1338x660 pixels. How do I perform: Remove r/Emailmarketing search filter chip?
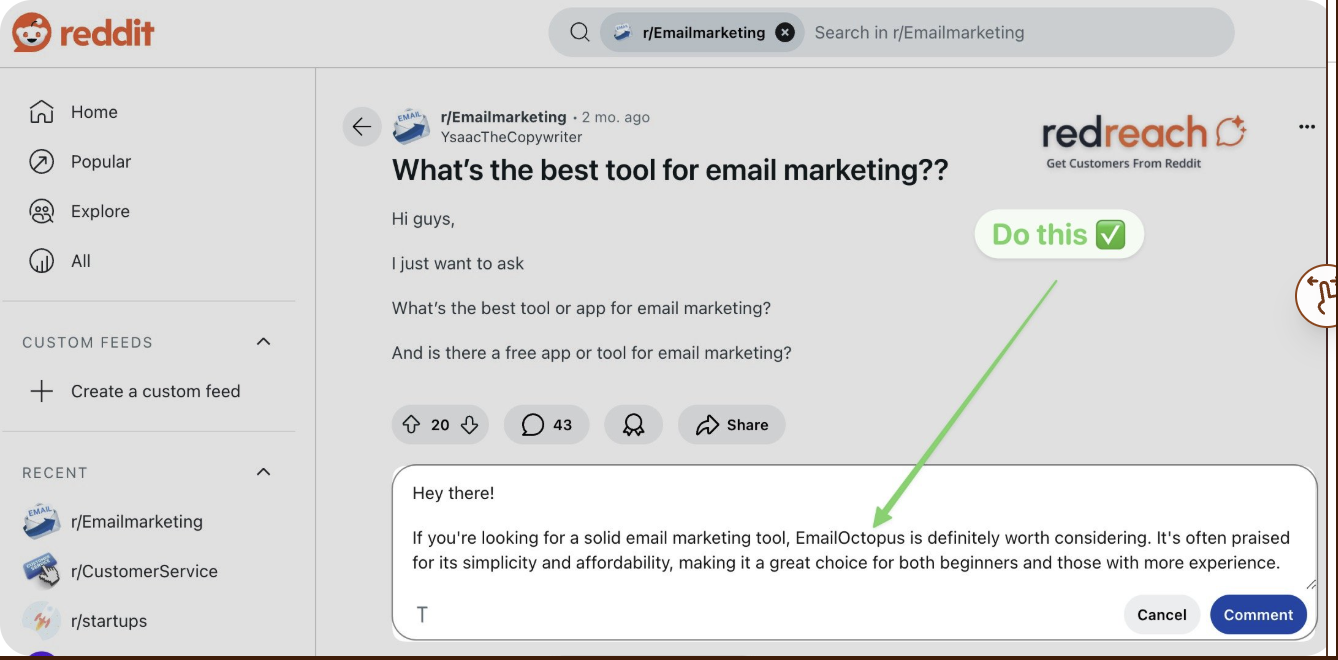pyautogui.click(x=785, y=33)
